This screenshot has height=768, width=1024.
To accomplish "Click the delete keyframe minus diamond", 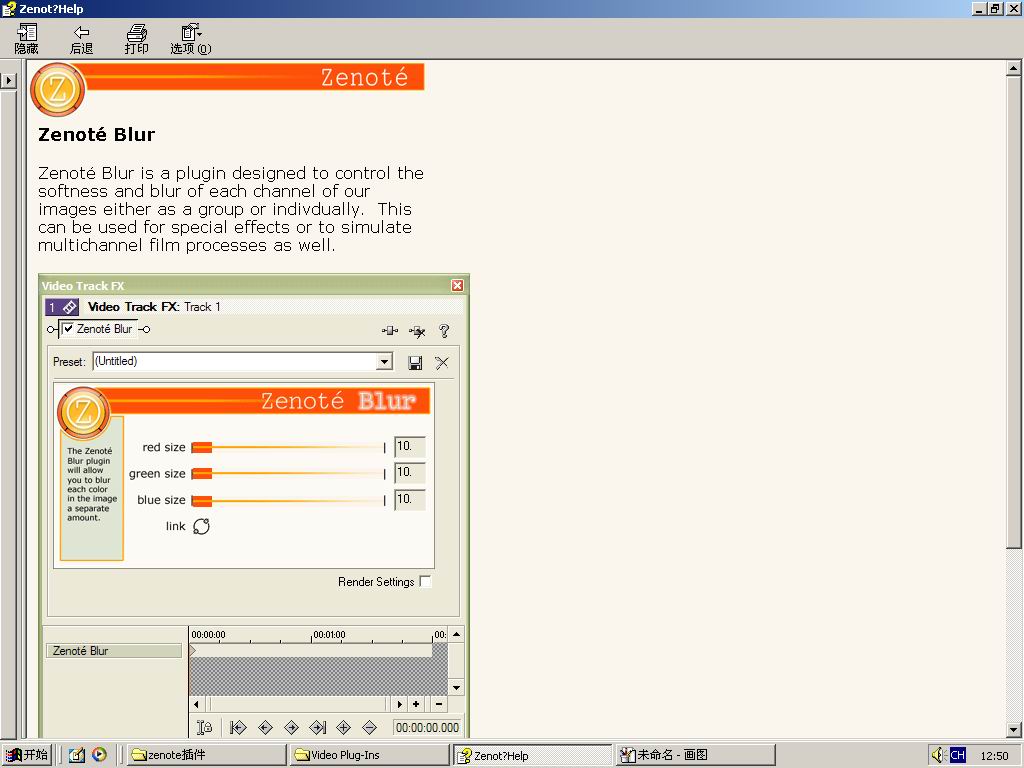I will [370, 727].
